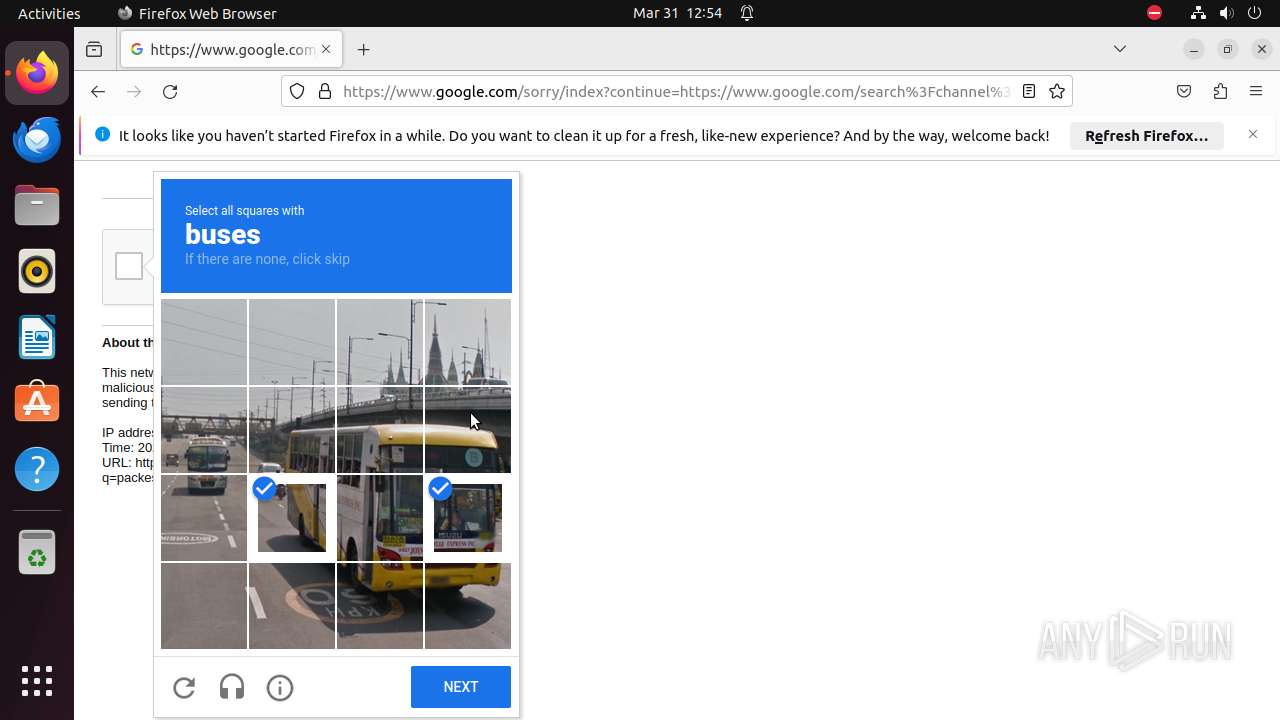Open network status icon in tray
1280x720 pixels.
tap(1198, 13)
